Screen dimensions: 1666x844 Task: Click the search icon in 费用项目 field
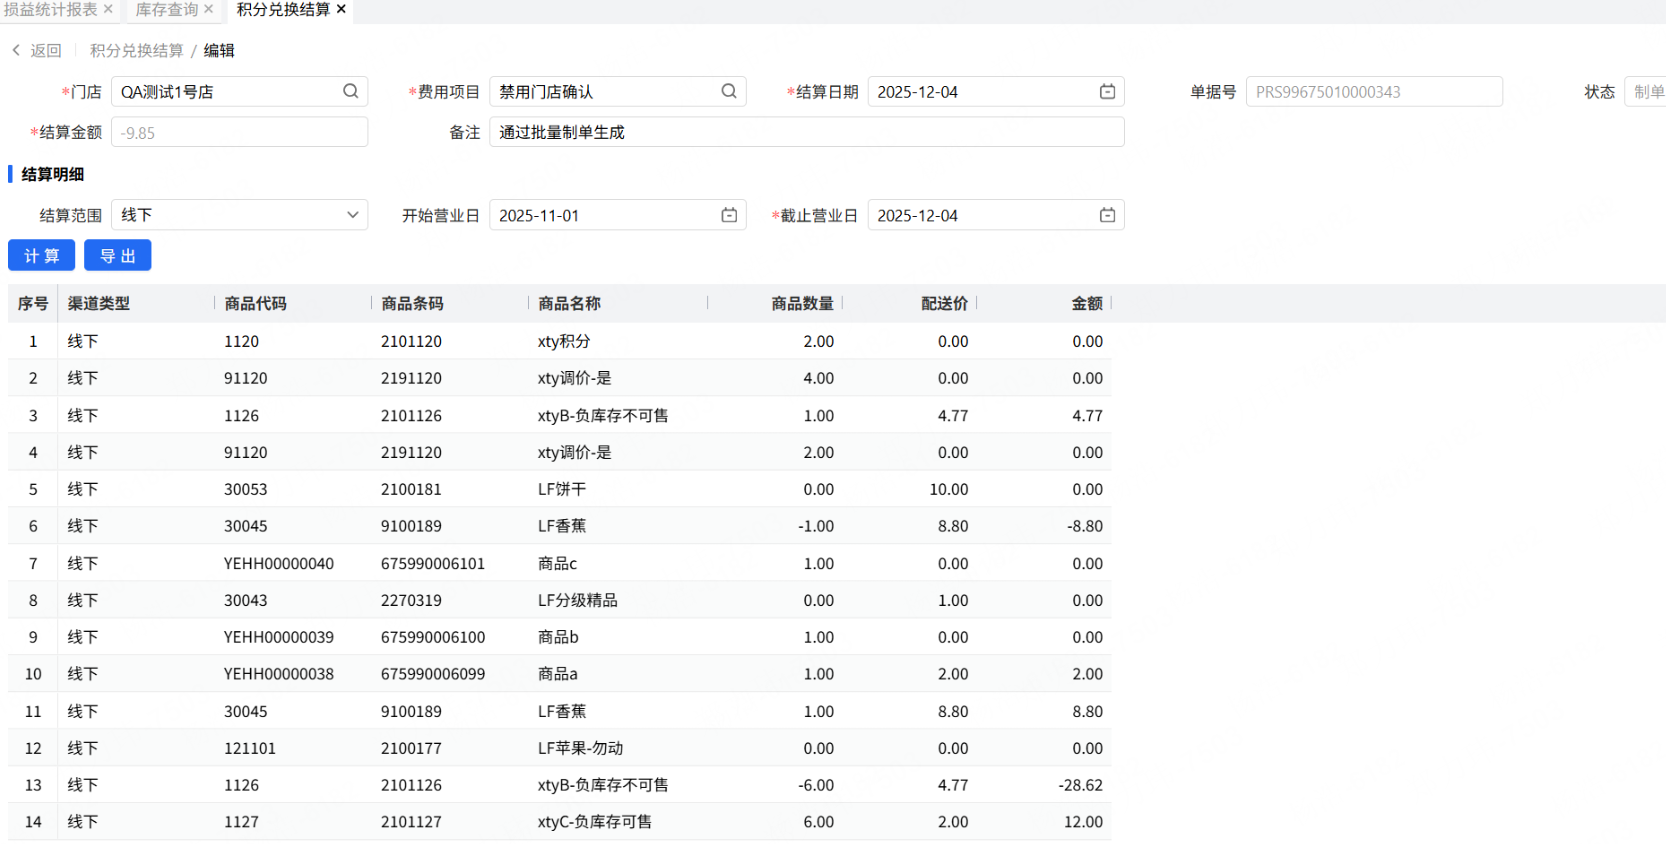729,91
